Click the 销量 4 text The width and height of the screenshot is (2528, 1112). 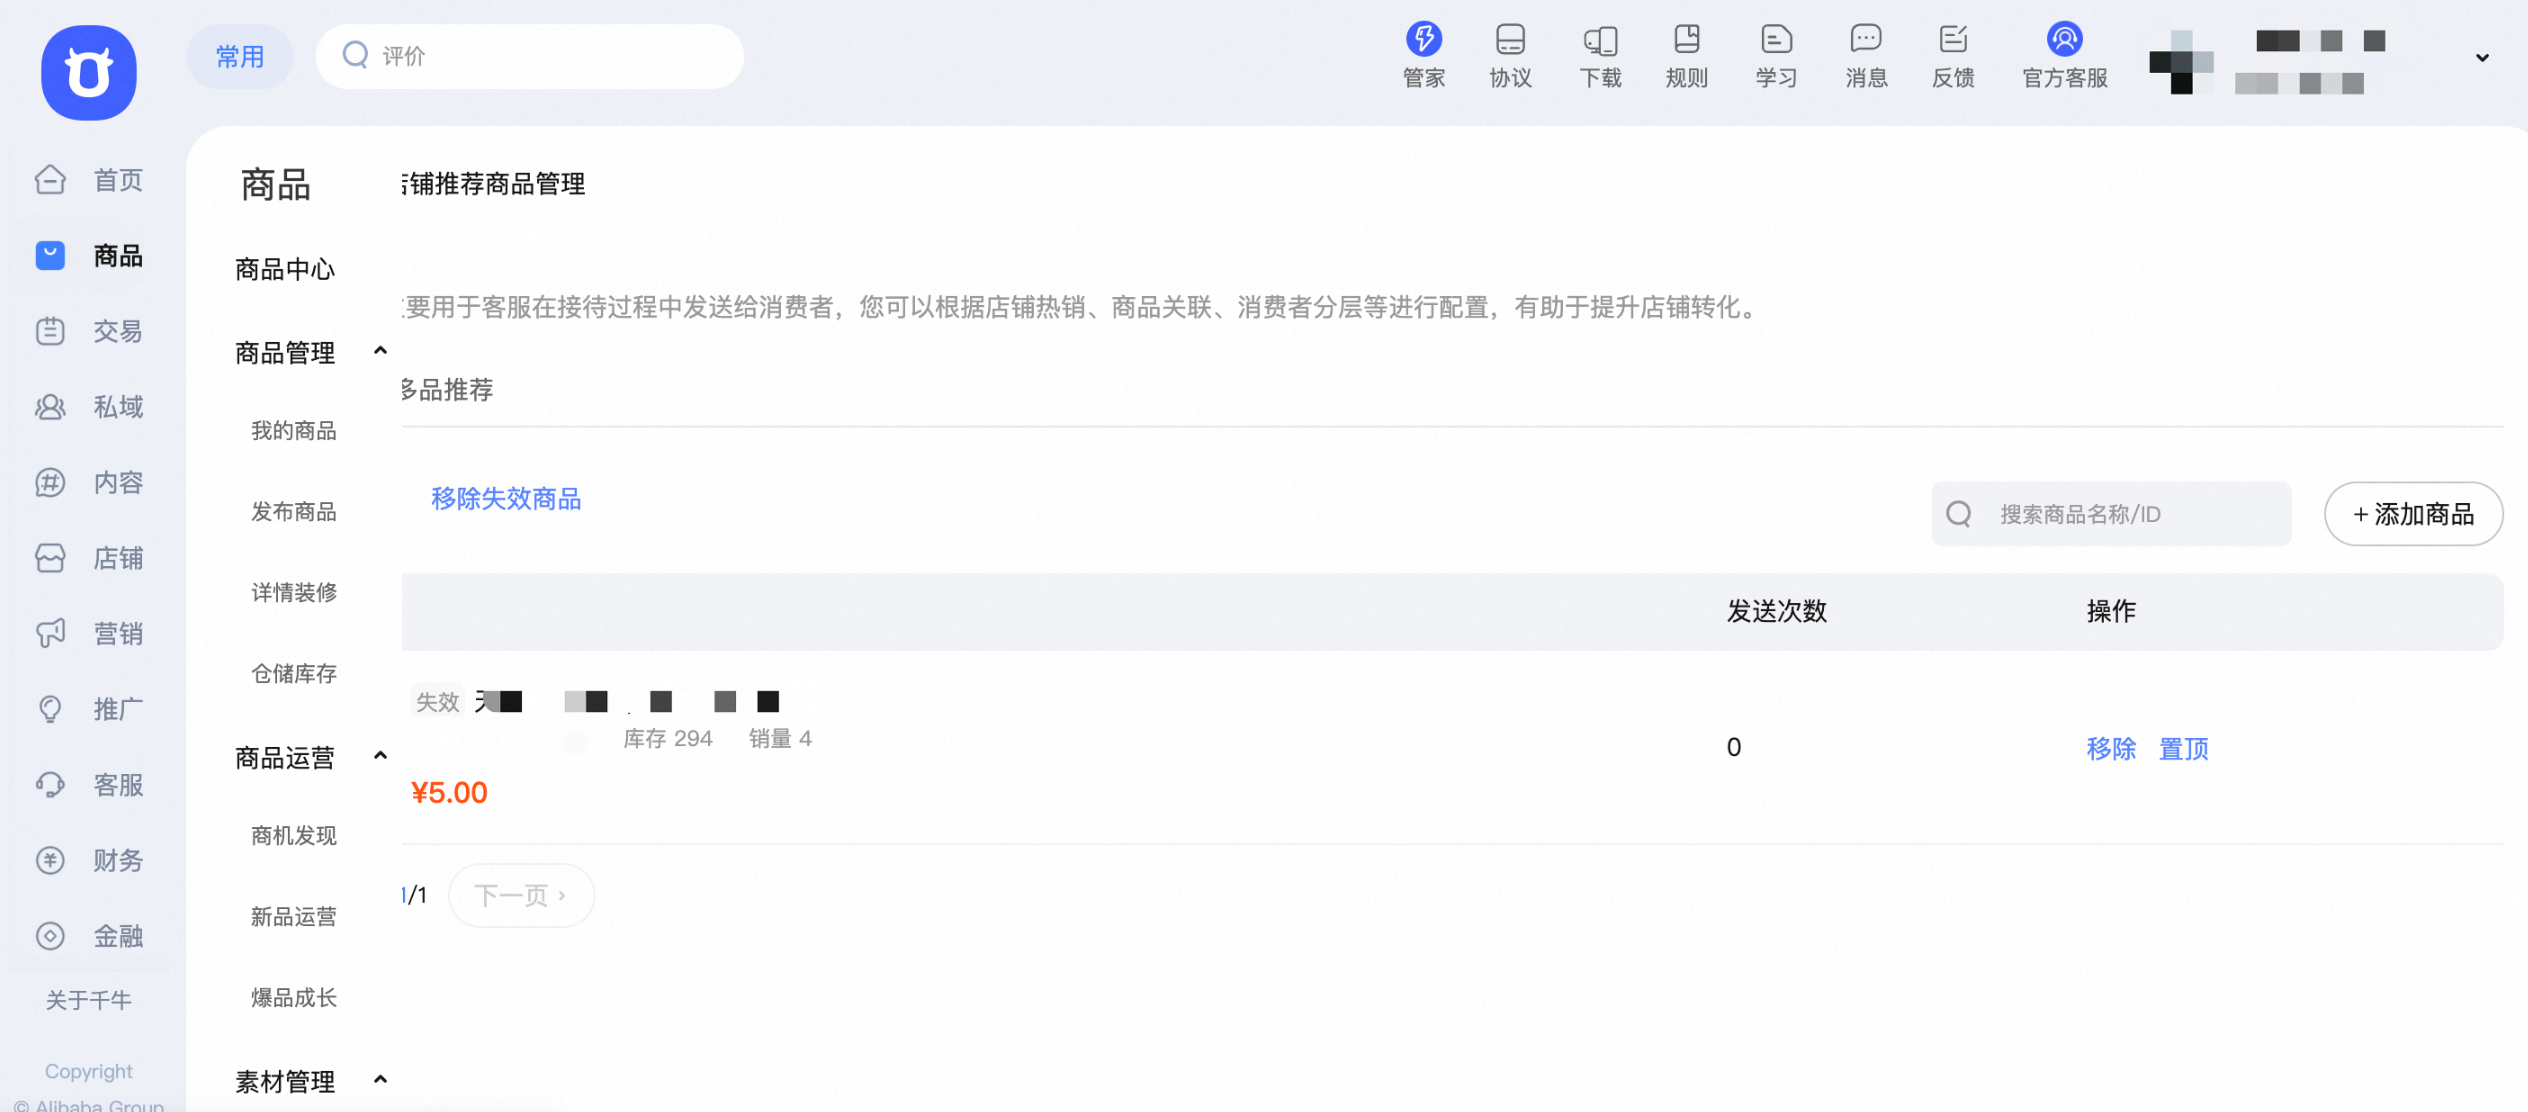(x=780, y=739)
